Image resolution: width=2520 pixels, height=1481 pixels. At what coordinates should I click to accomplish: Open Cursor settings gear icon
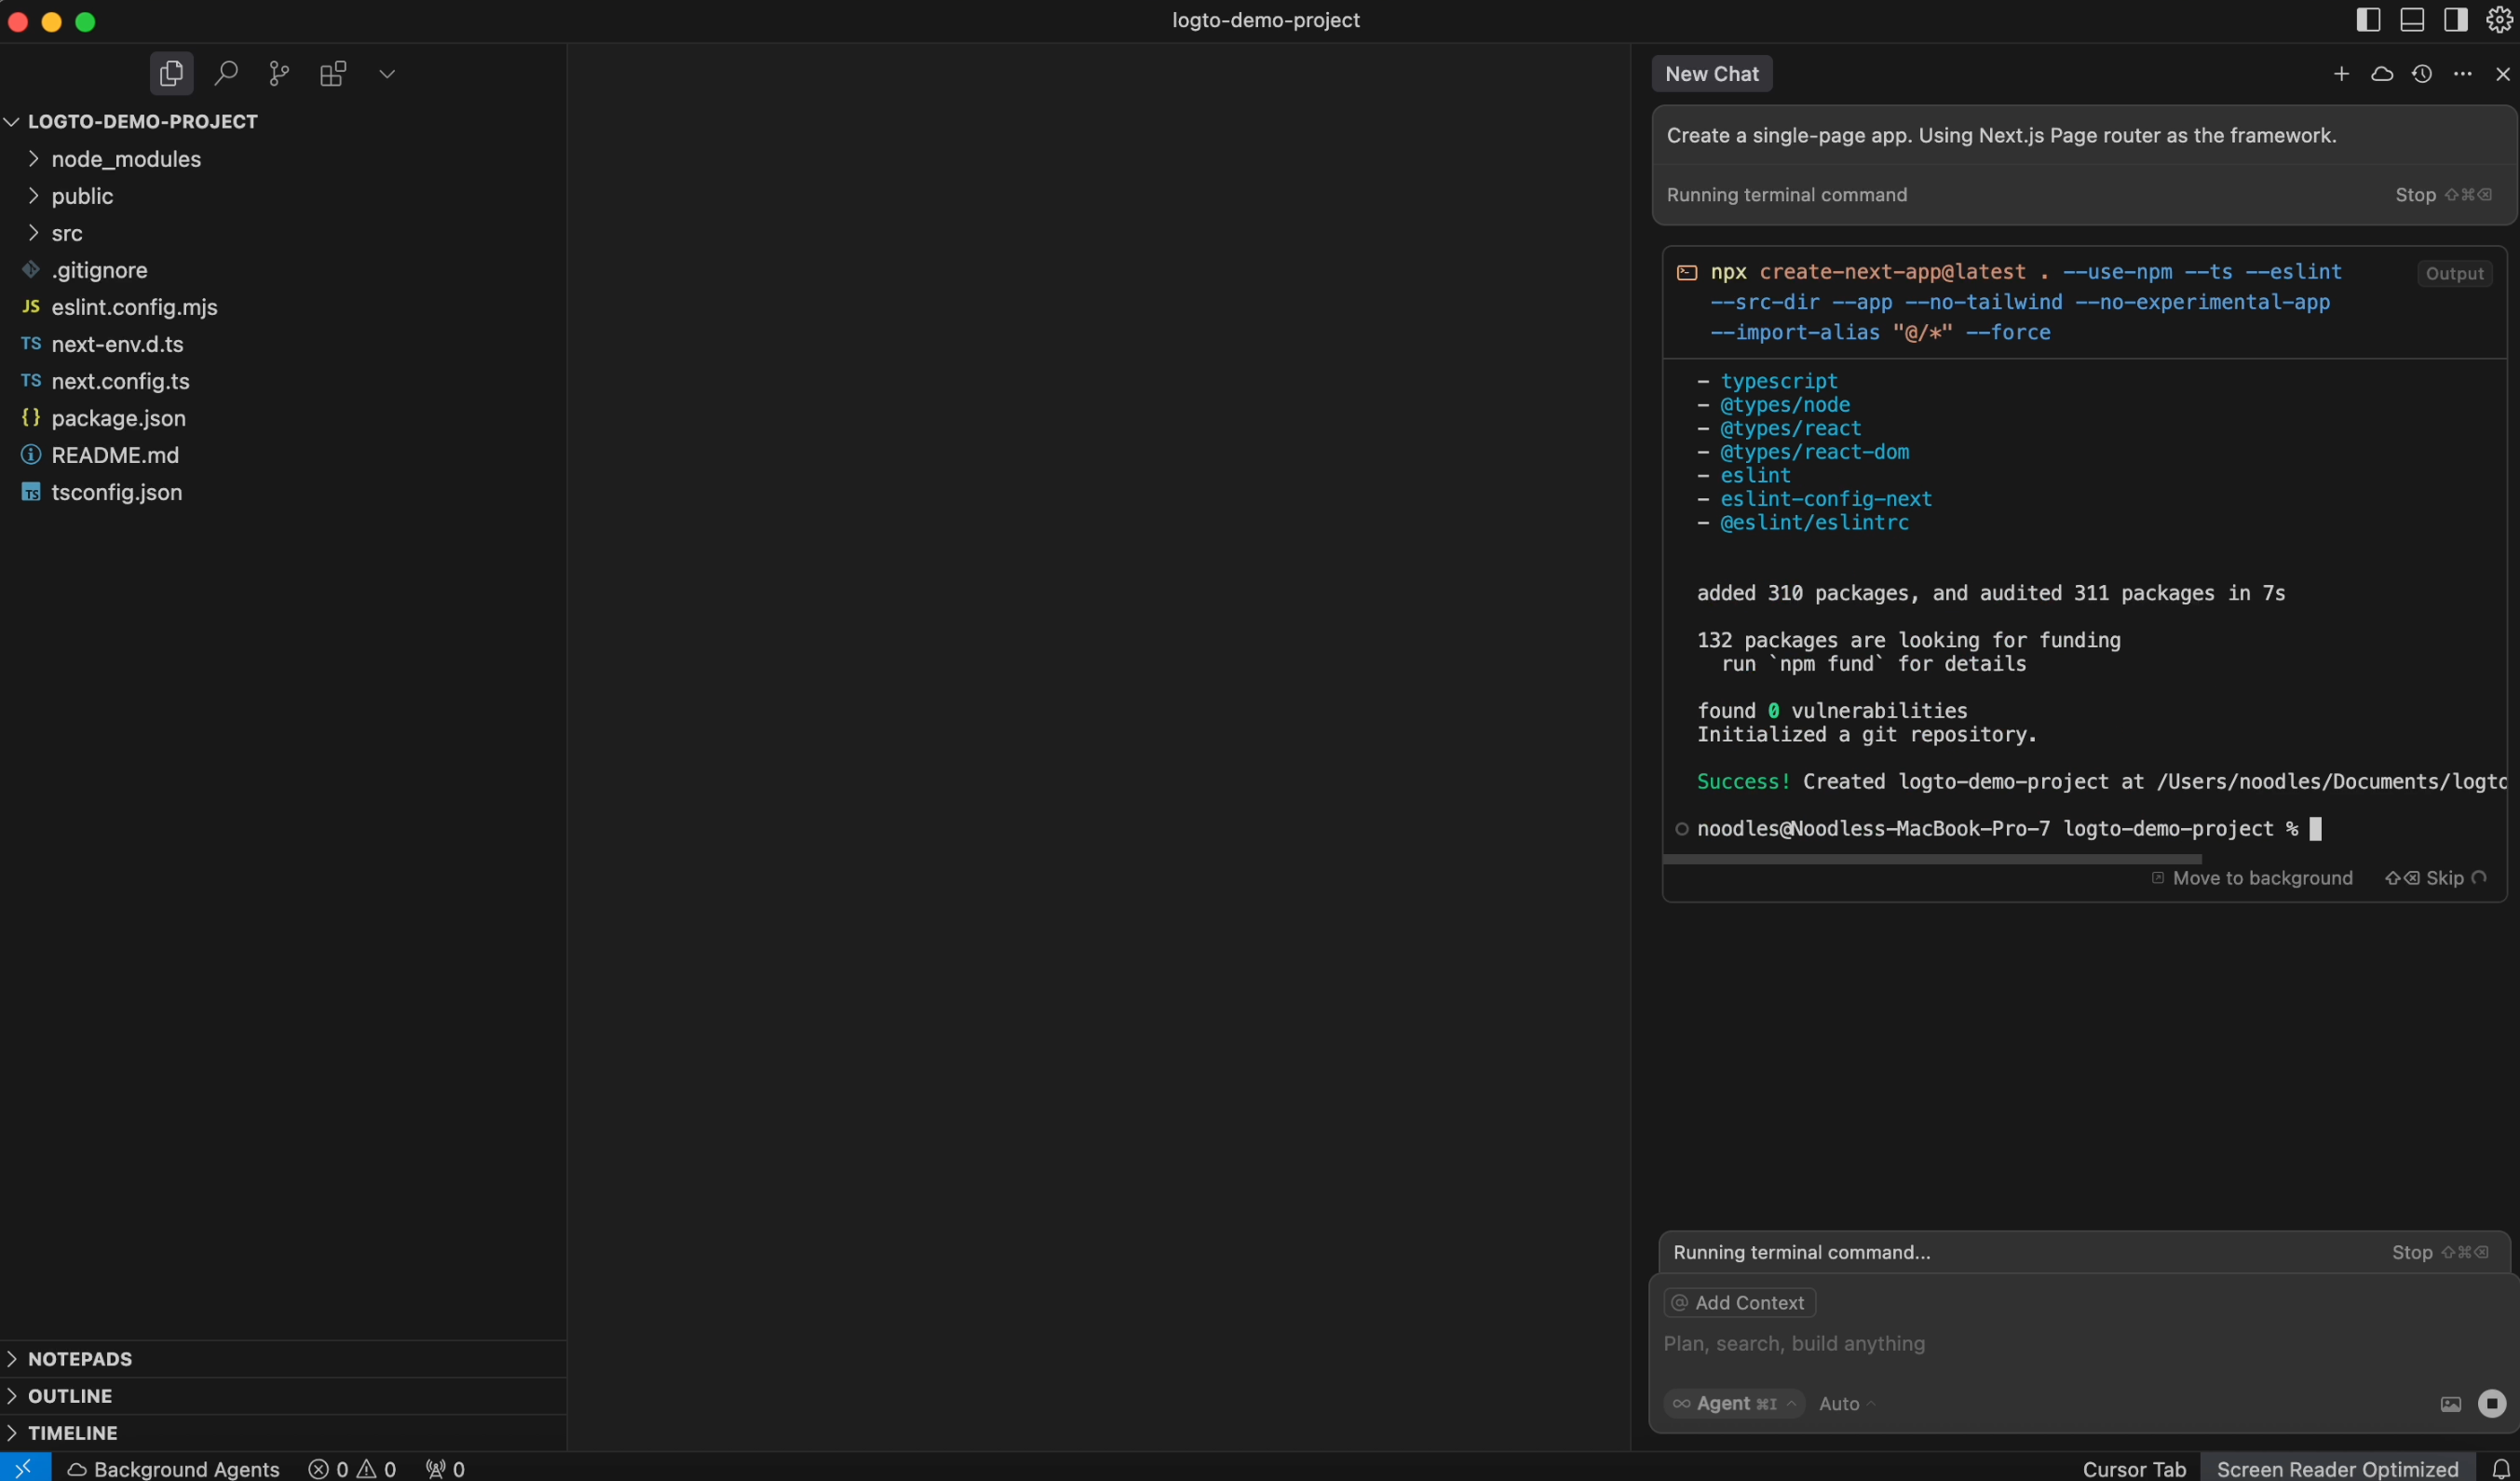click(x=2498, y=20)
